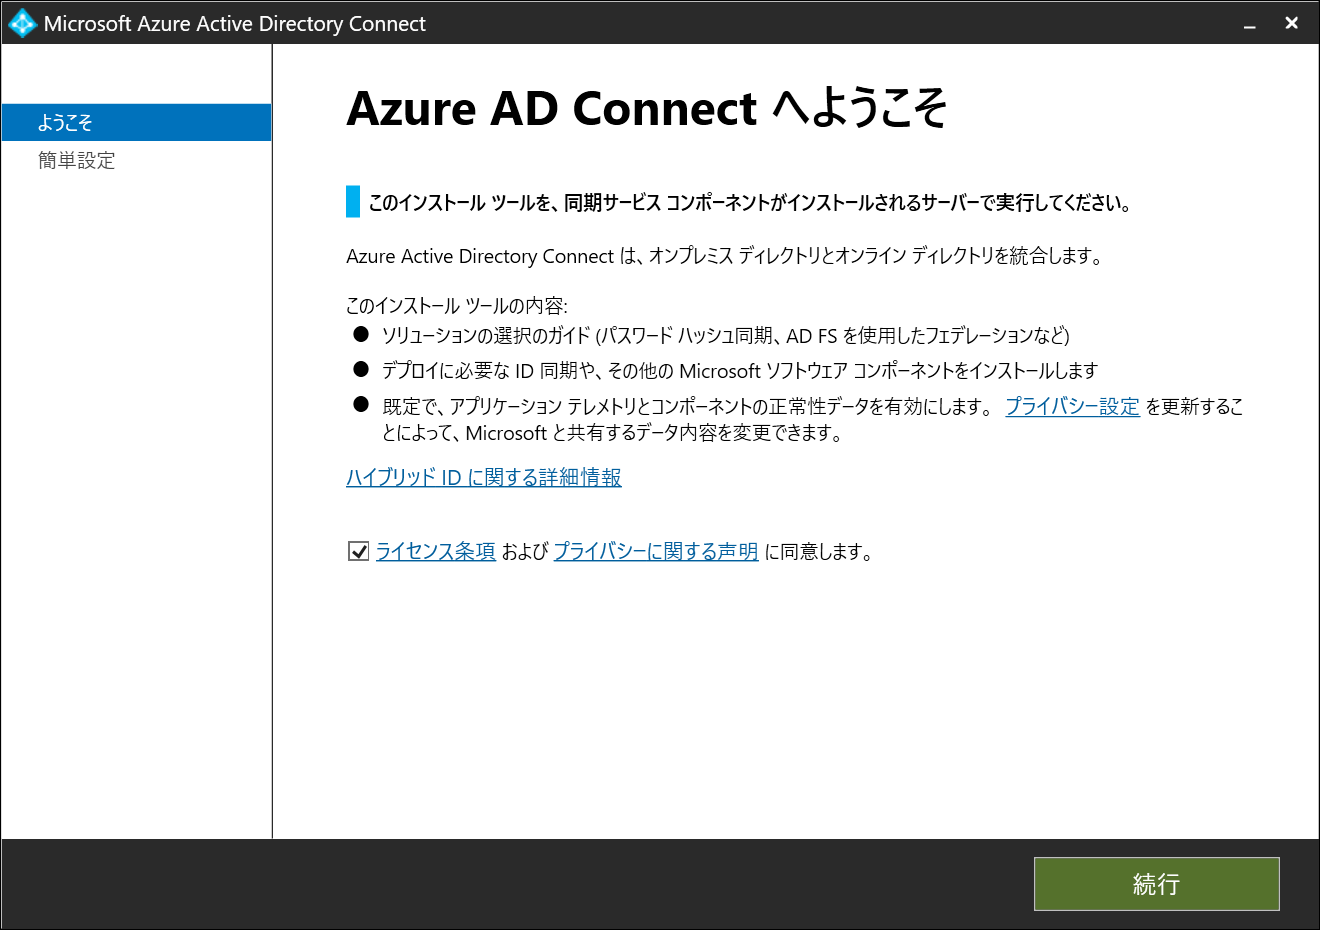The image size is (1320, 930).
Task: View the ライセンス条項 license terms
Action: tap(435, 551)
